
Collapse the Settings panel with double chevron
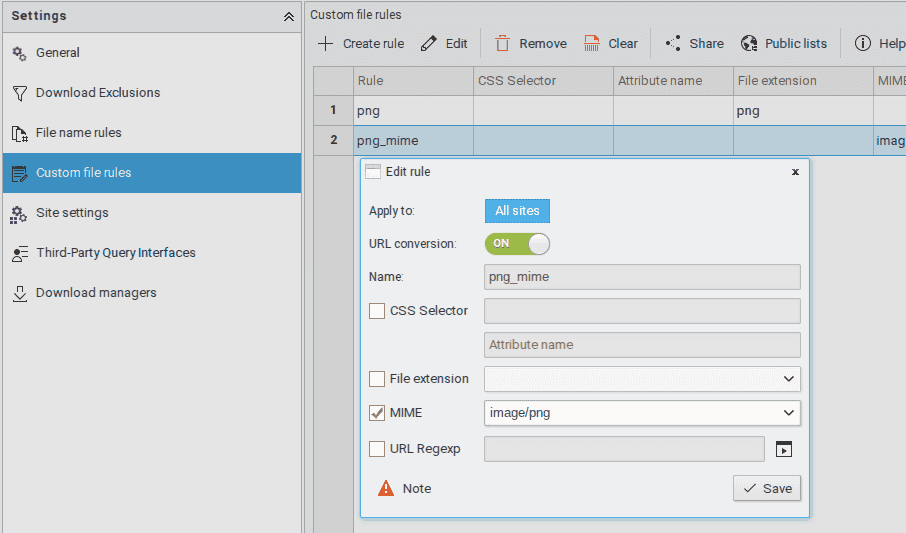pyautogui.click(x=288, y=17)
